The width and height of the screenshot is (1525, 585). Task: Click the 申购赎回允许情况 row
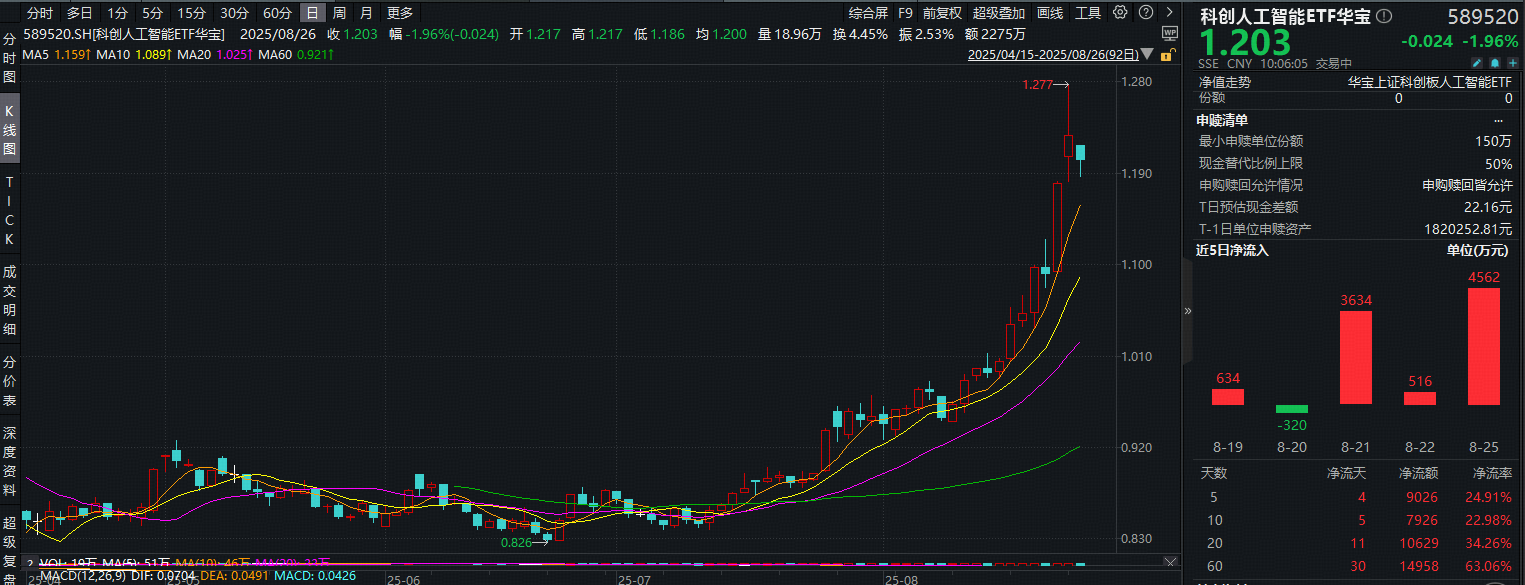(x=1355, y=185)
